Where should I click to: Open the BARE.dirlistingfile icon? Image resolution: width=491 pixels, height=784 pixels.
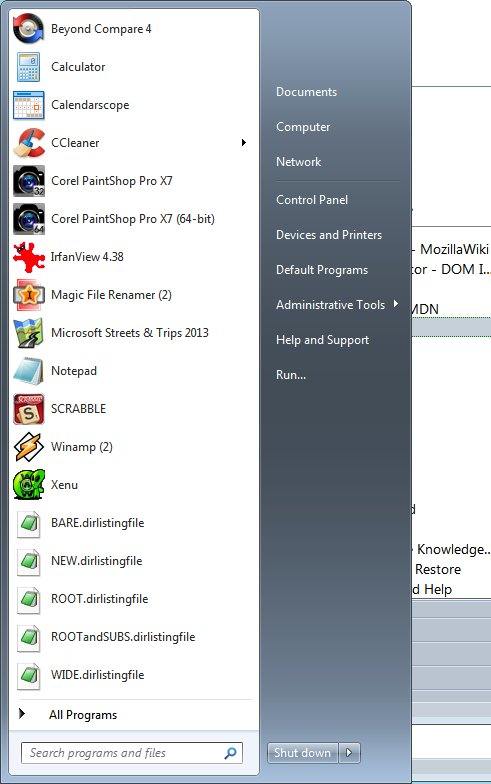(x=28, y=522)
